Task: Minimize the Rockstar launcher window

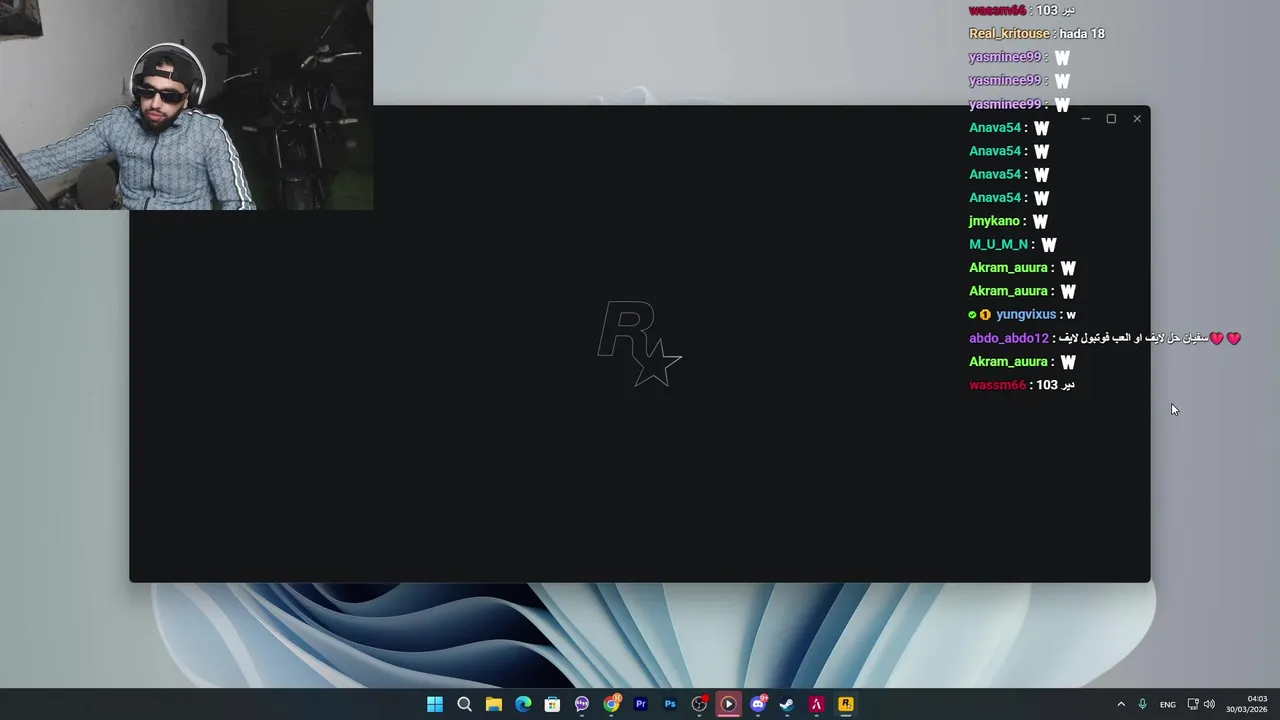Action: pyautogui.click(x=1086, y=119)
